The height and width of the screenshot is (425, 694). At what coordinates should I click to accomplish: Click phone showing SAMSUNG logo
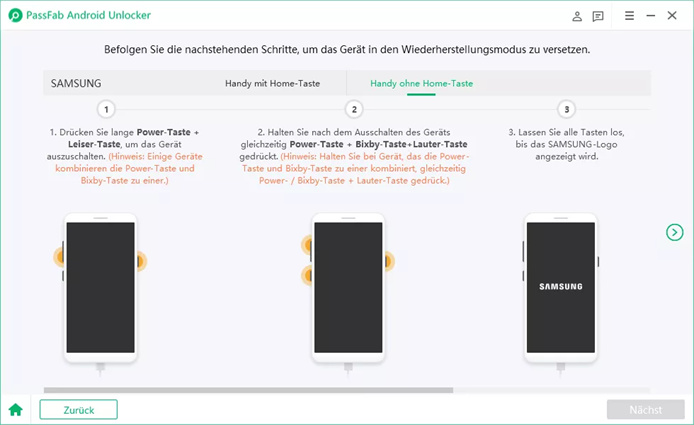[560, 288]
